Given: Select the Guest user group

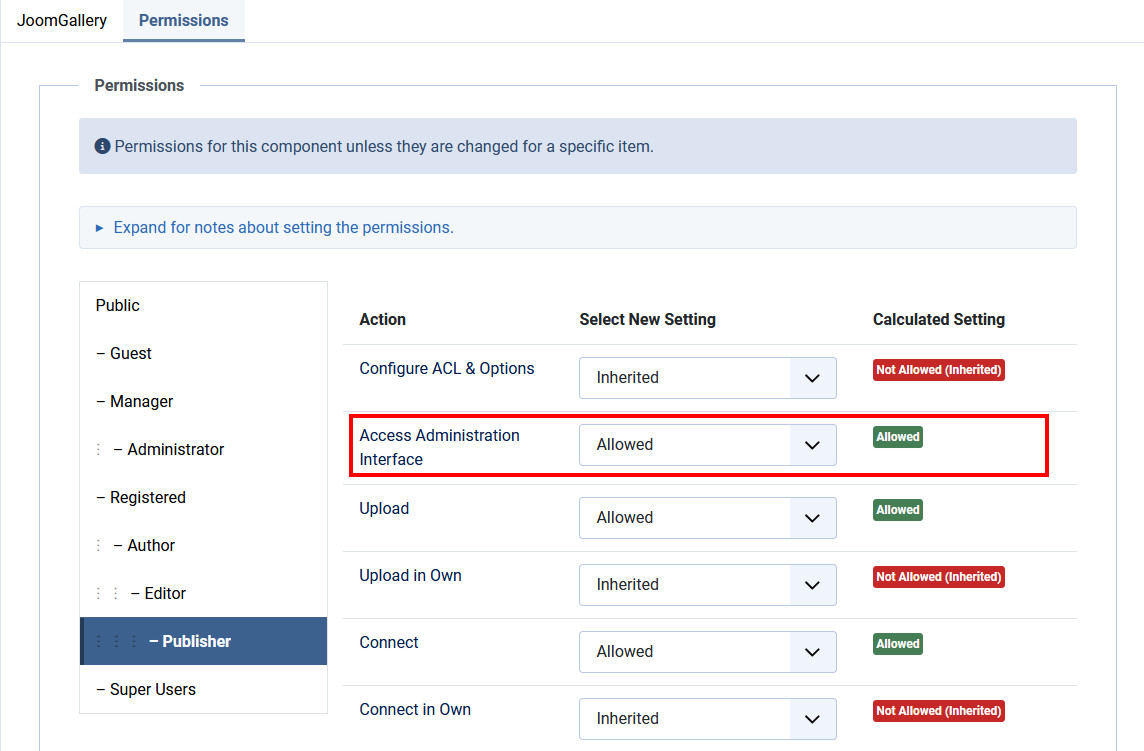Looking at the screenshot, I should [204, 353].
